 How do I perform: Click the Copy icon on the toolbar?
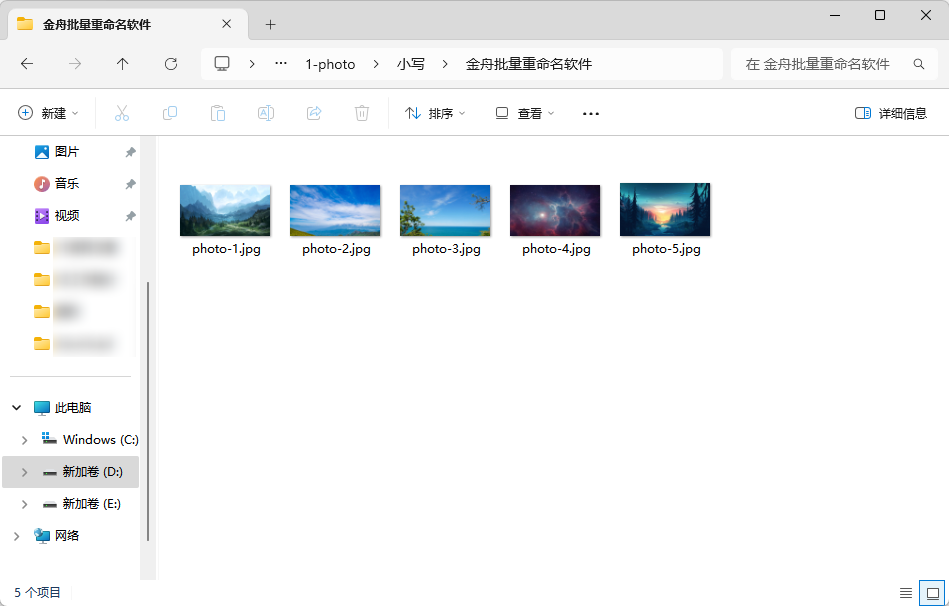[x=170, y=113]
